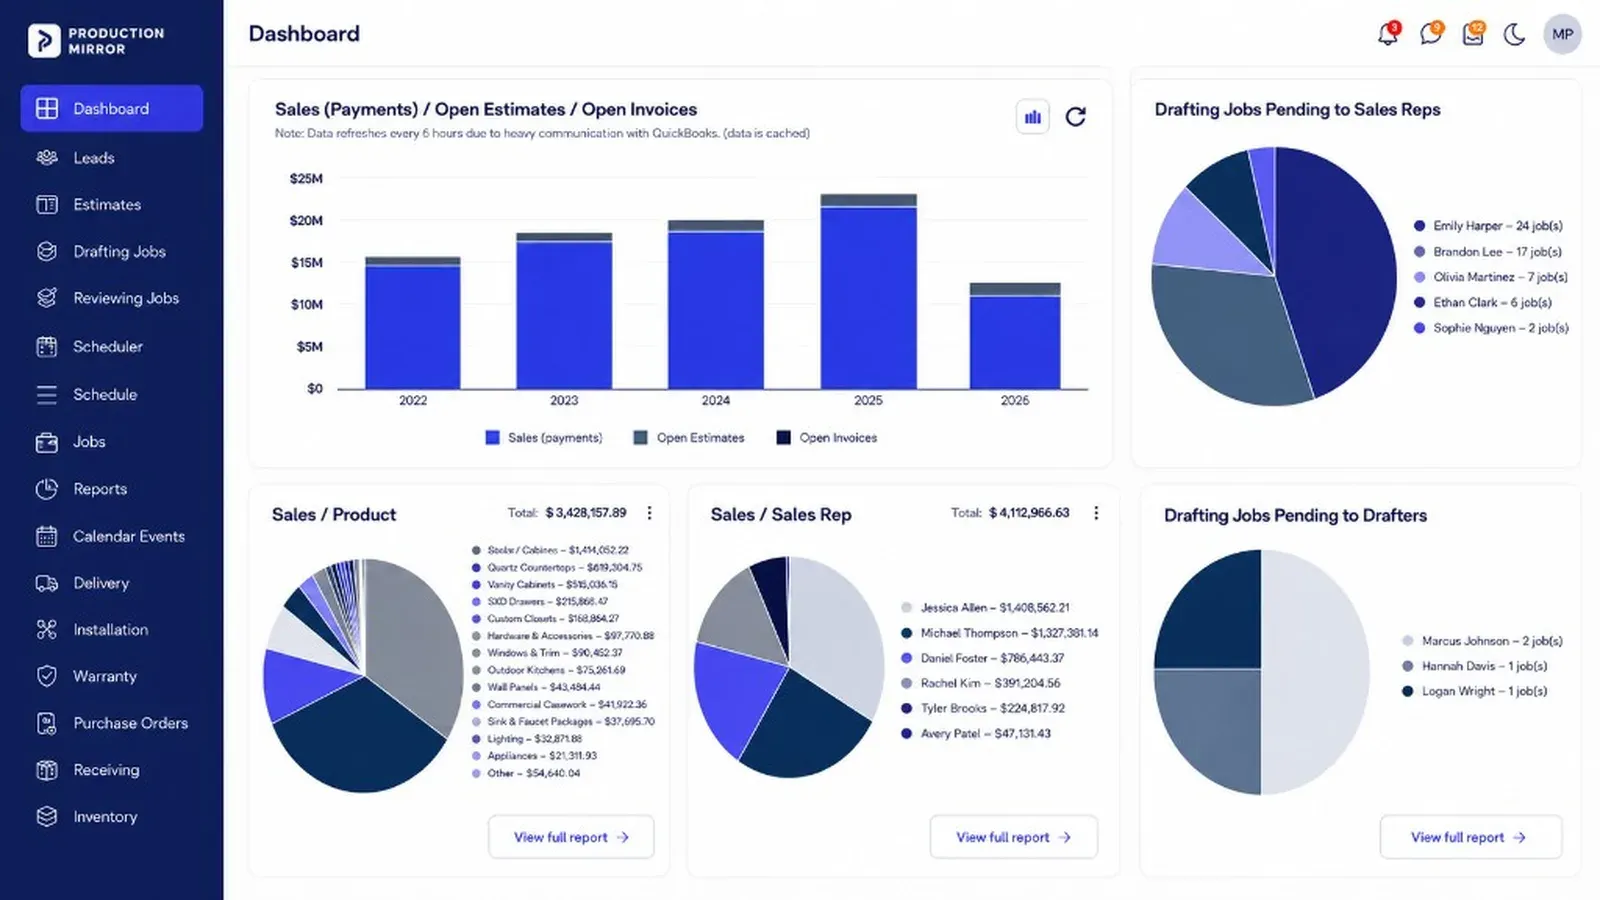Viewport: 1600px width, 900px height.
Task: Click the Reports pie icon
Action: (x=47, y=489)
